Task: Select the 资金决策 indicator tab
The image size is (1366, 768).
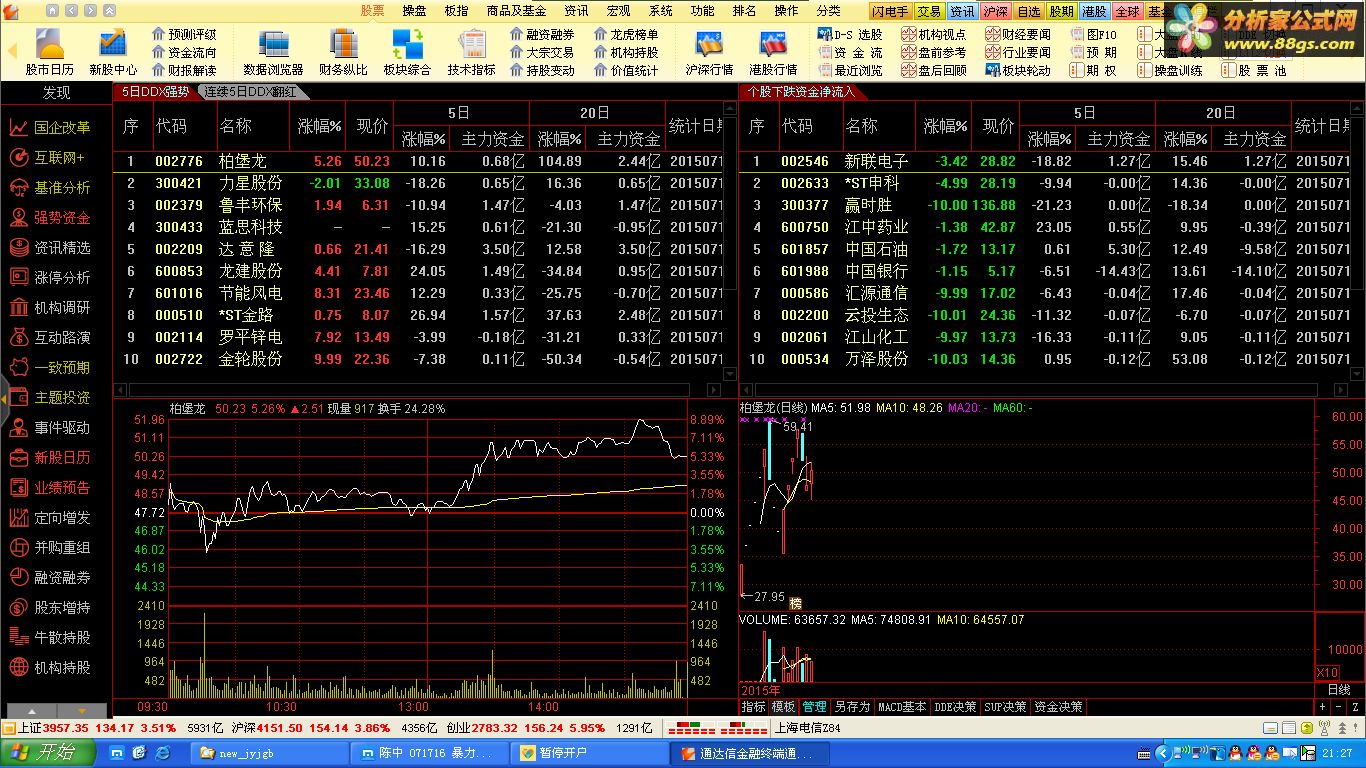Action: click(1058, 707)
